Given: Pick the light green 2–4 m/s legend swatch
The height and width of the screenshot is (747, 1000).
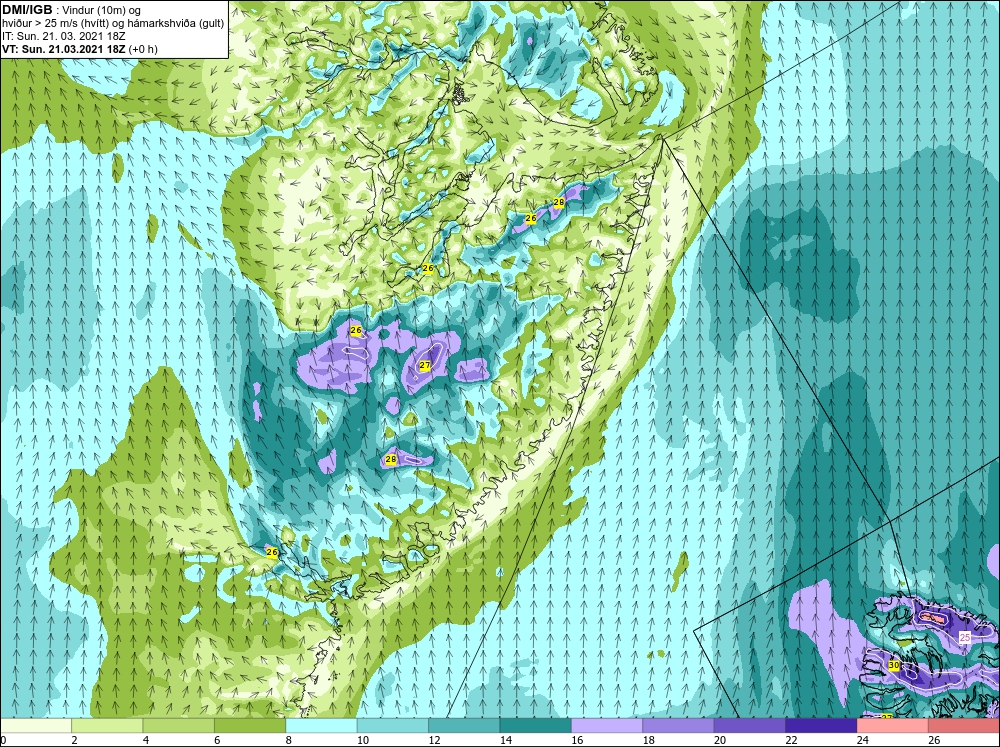Looking at the screenshot, I should click(107, 725).
